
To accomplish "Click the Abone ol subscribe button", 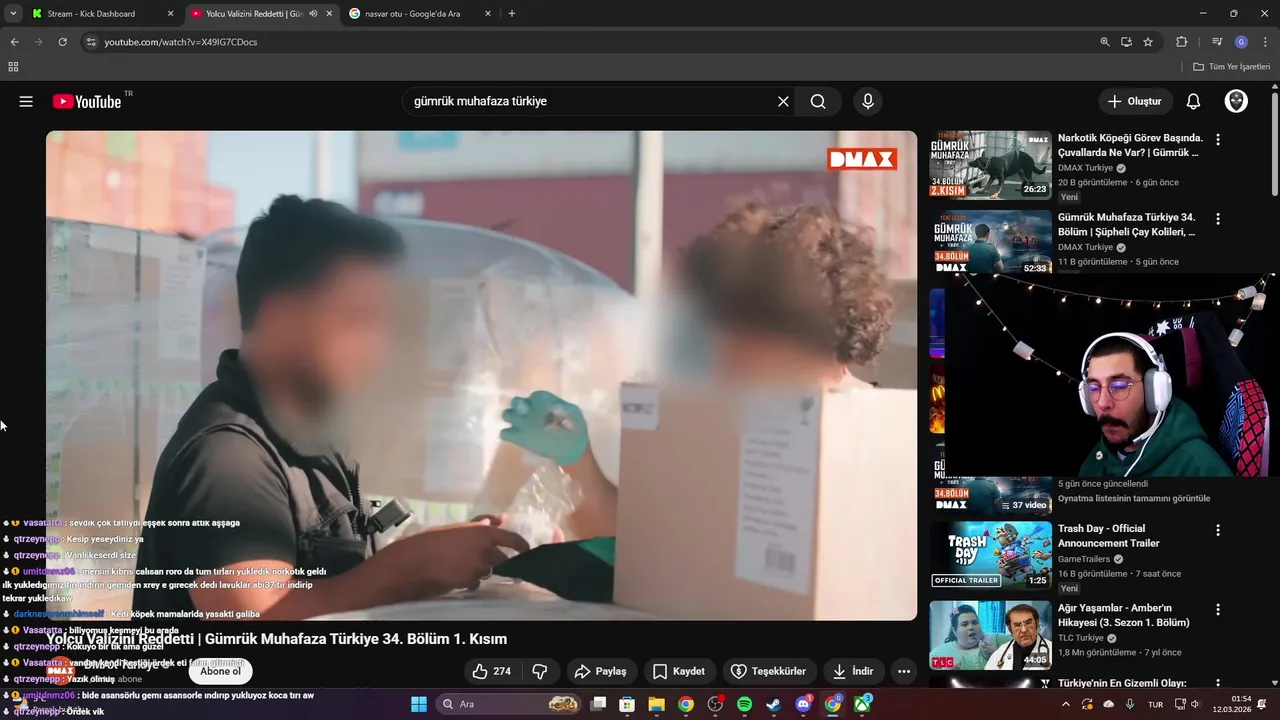I will [x=221, y=671].
